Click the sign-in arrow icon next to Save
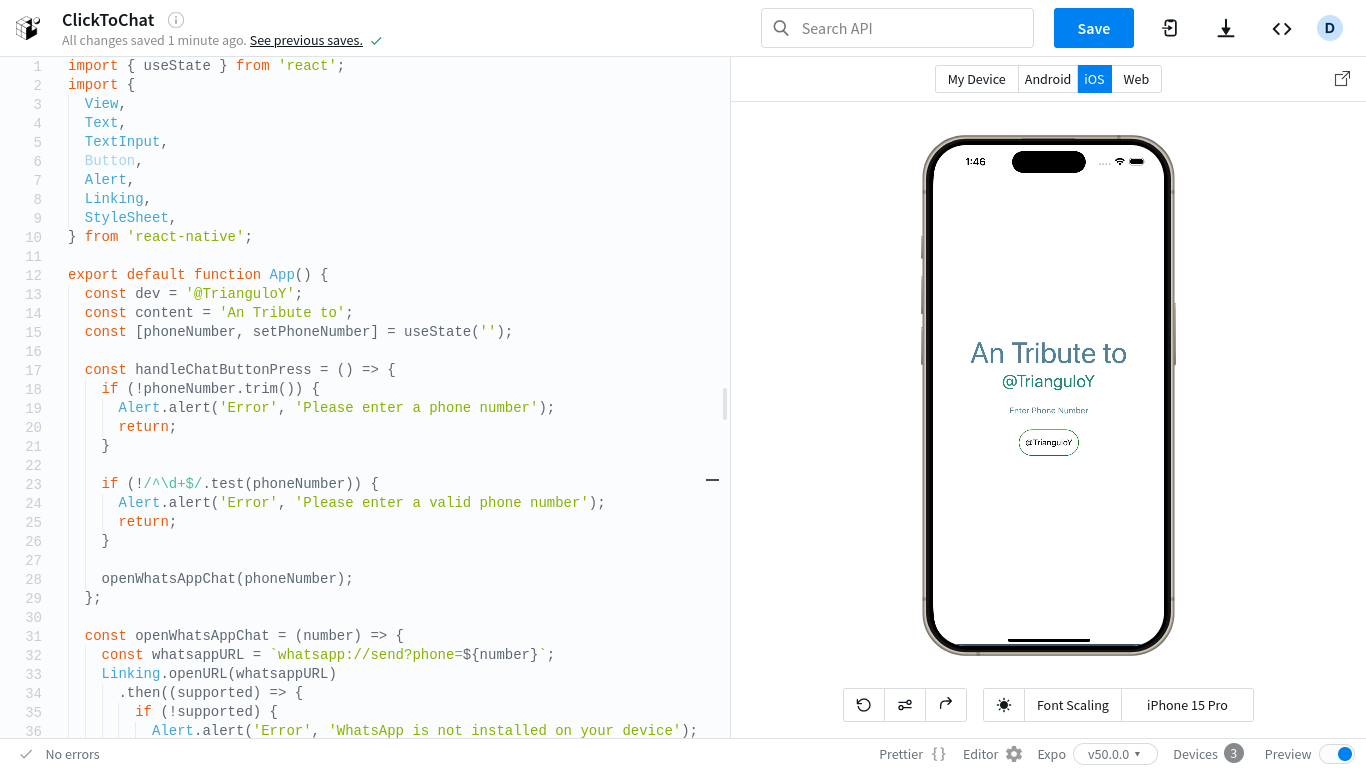The image size is (1366, 768). [1170, 28]
